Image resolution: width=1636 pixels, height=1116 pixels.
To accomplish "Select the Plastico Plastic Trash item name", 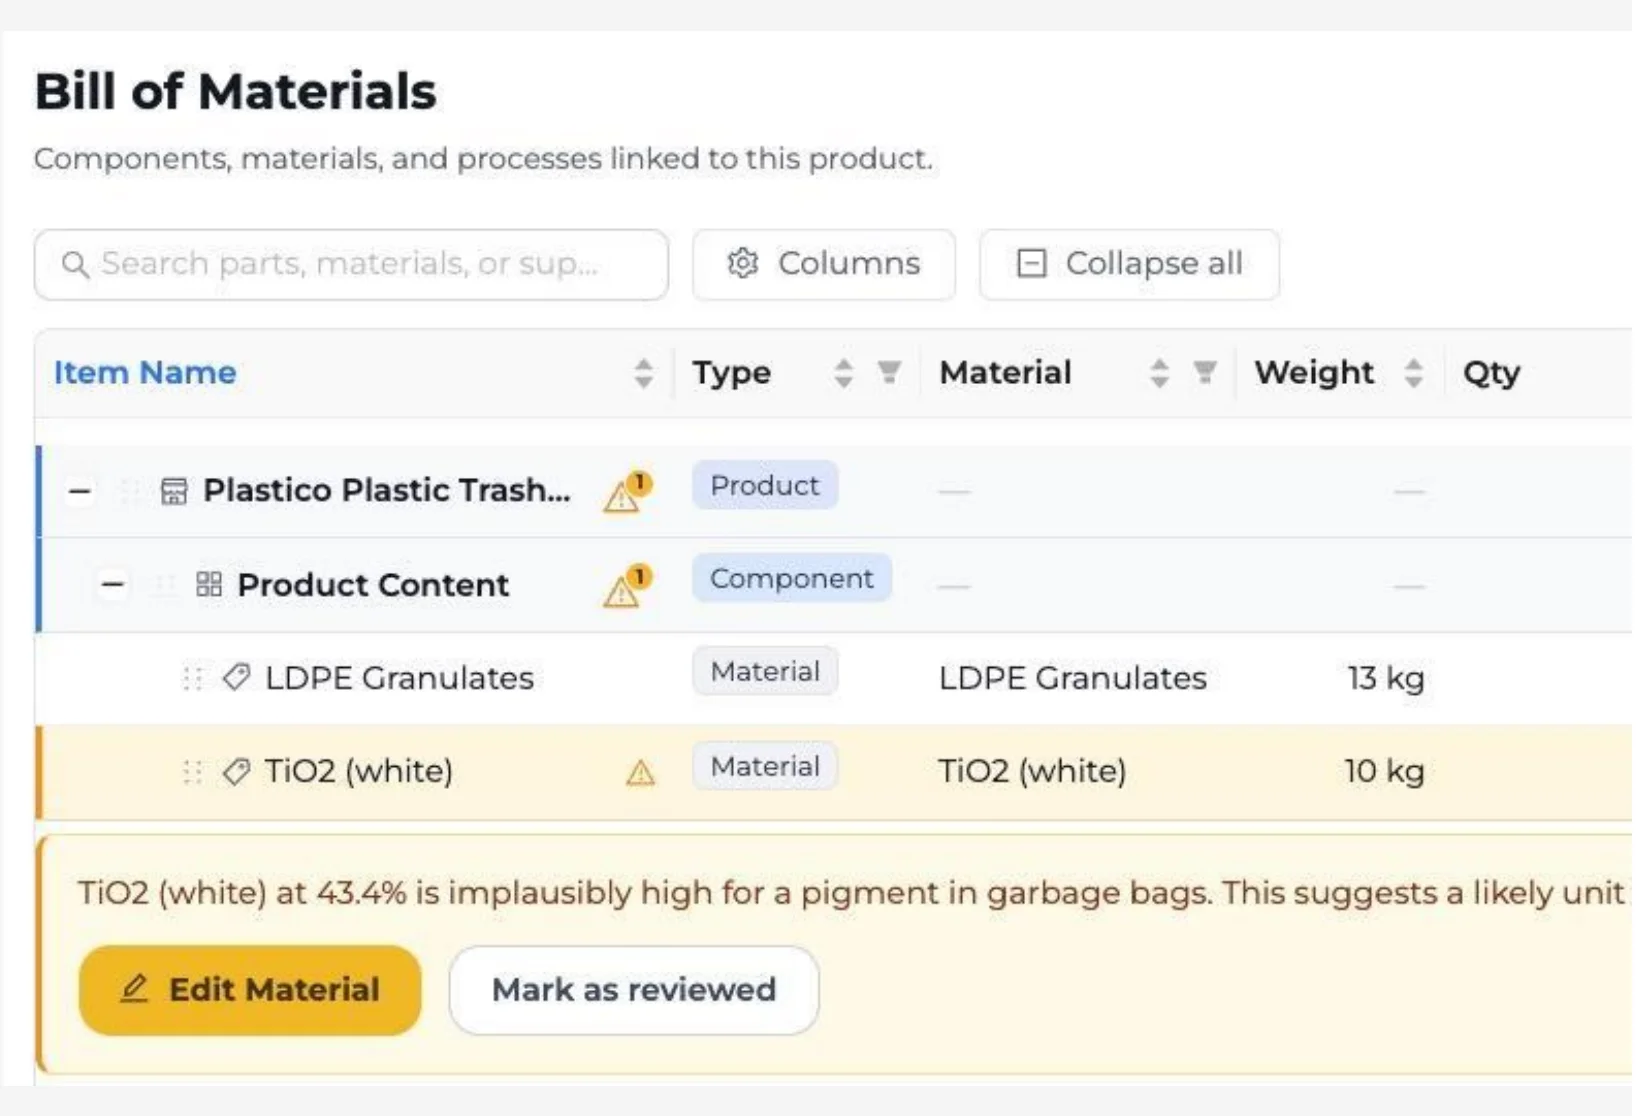I will 387,490.
